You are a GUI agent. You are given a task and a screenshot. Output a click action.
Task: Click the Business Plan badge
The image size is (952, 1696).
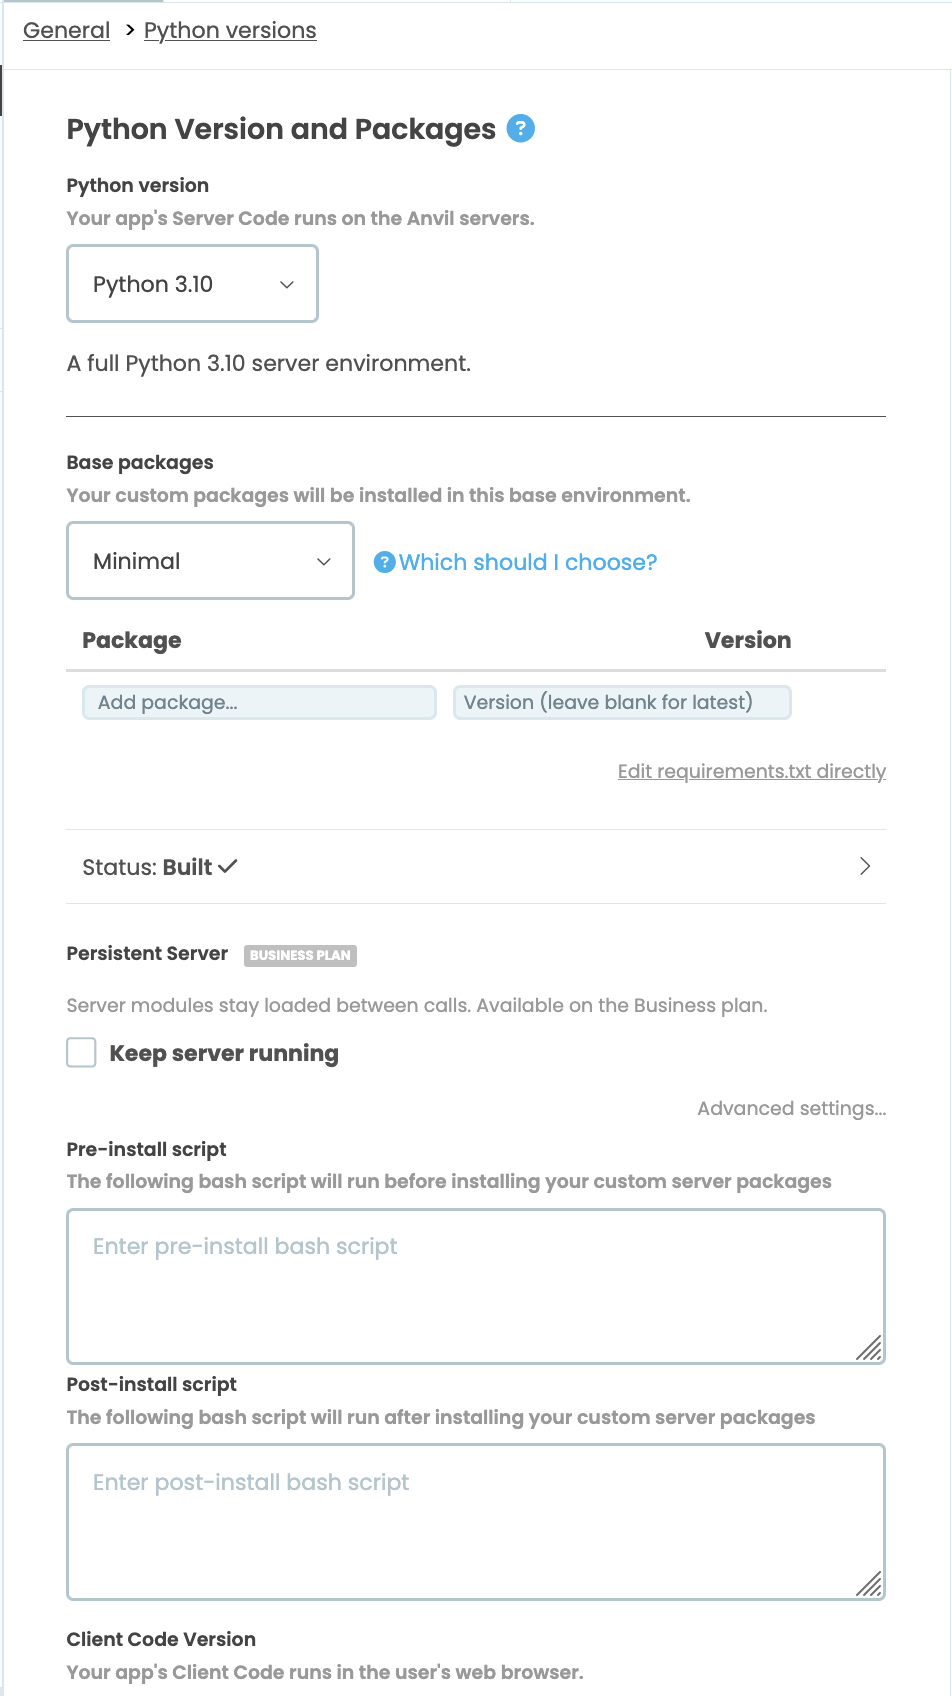coord(300,955)
